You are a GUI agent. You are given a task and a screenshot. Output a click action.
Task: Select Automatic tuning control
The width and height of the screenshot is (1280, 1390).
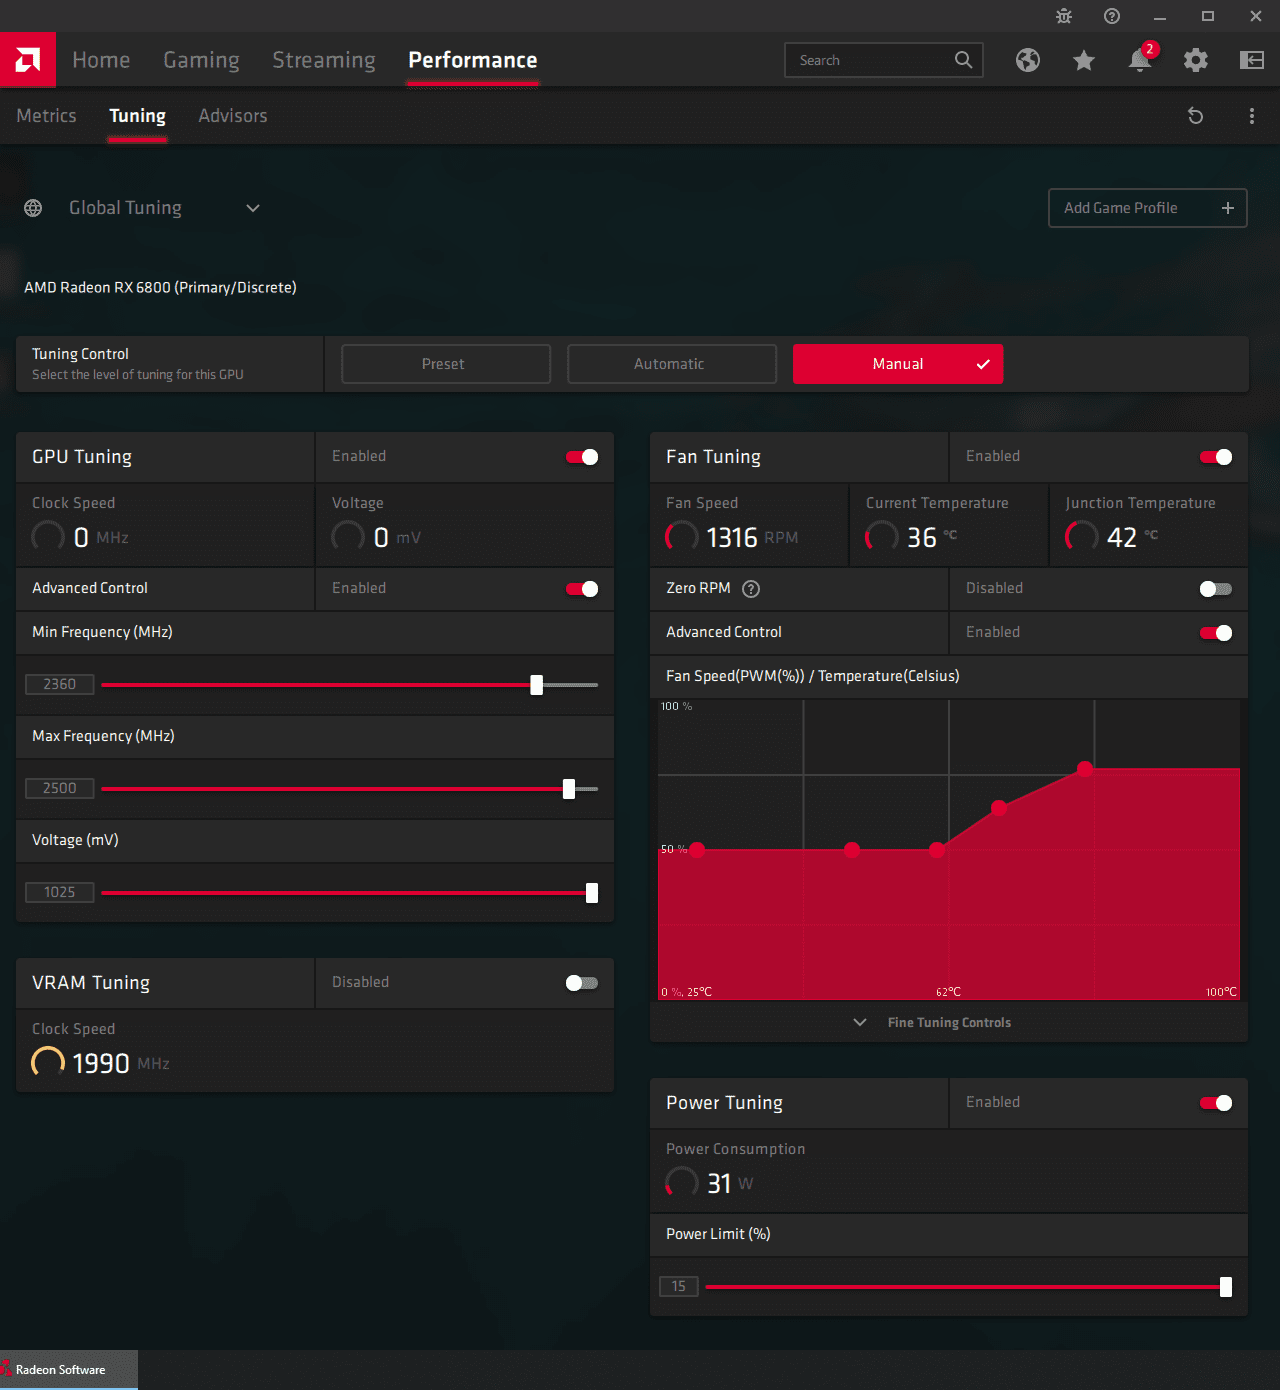pos(672,364)
